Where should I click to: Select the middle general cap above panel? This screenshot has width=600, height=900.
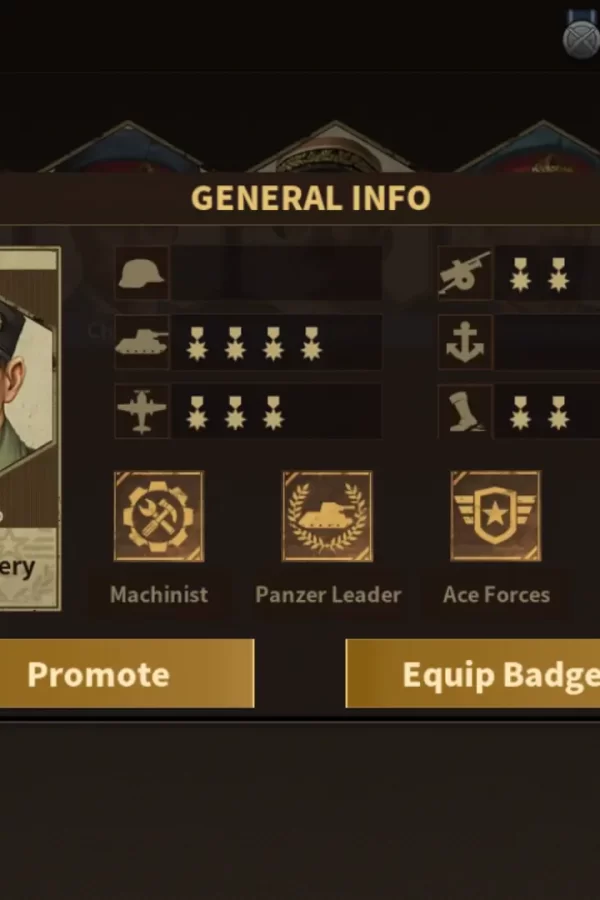(335, 148)
